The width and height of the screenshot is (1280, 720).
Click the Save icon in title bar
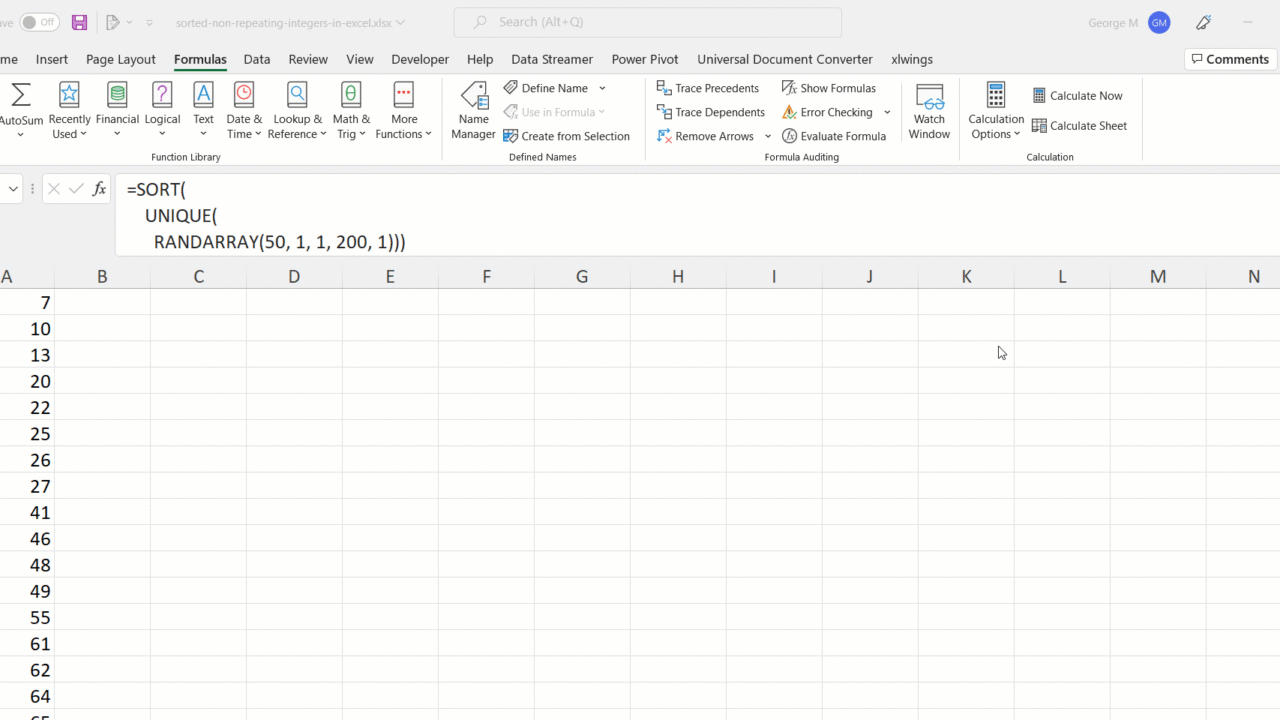[x=79, y=22]
